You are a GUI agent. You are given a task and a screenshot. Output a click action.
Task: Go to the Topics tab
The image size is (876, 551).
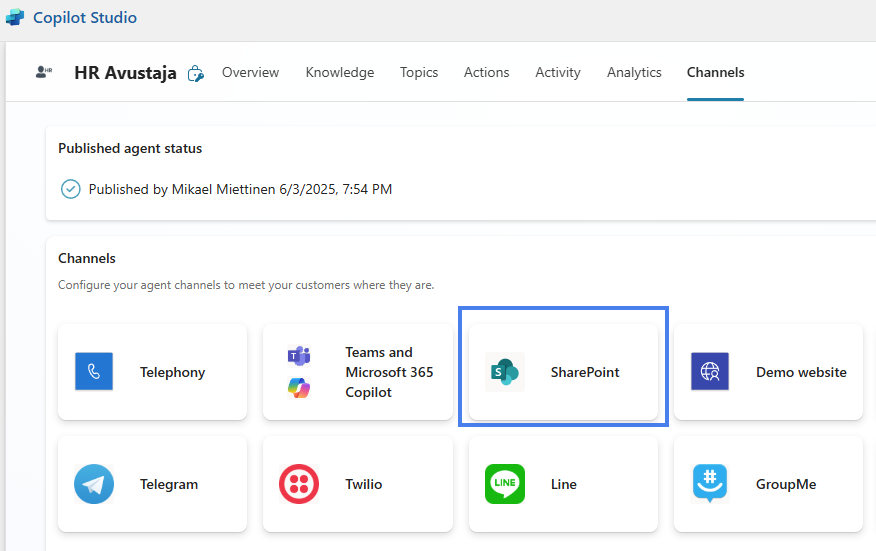pos(419,72)
